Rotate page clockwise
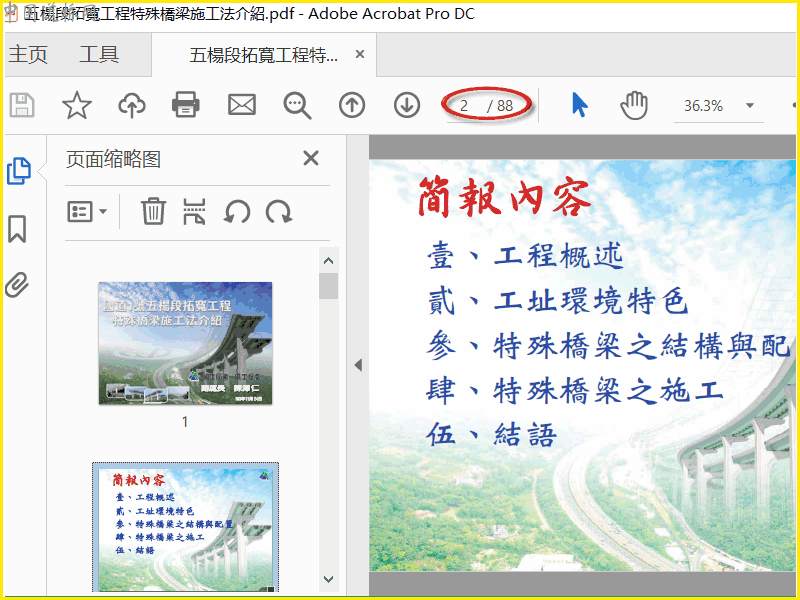This screenshot has height=600, width=800. tap(279, 211)
